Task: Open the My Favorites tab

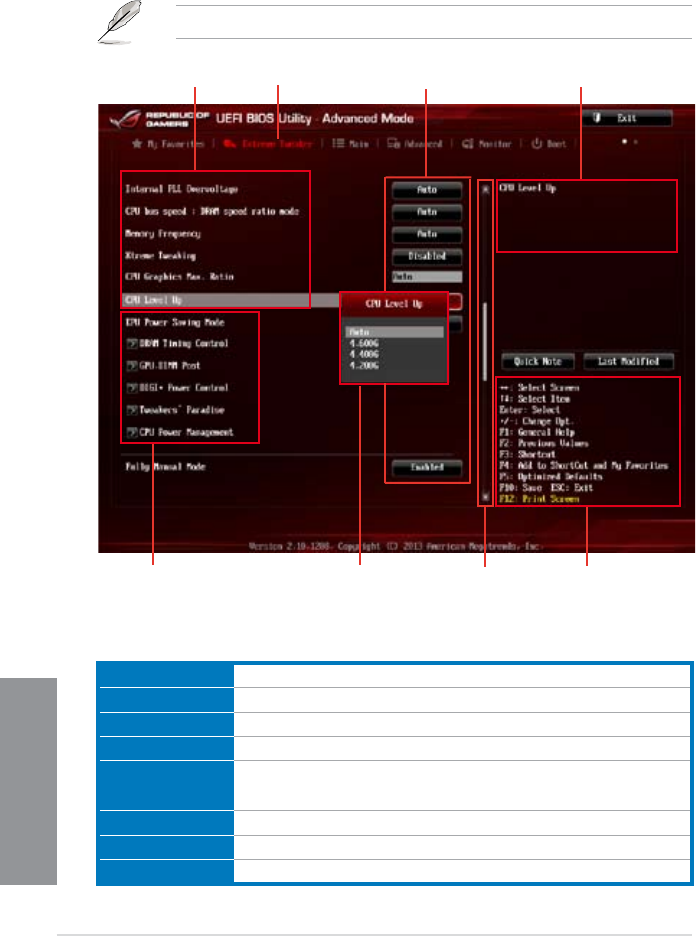Action: coord(168,144)
